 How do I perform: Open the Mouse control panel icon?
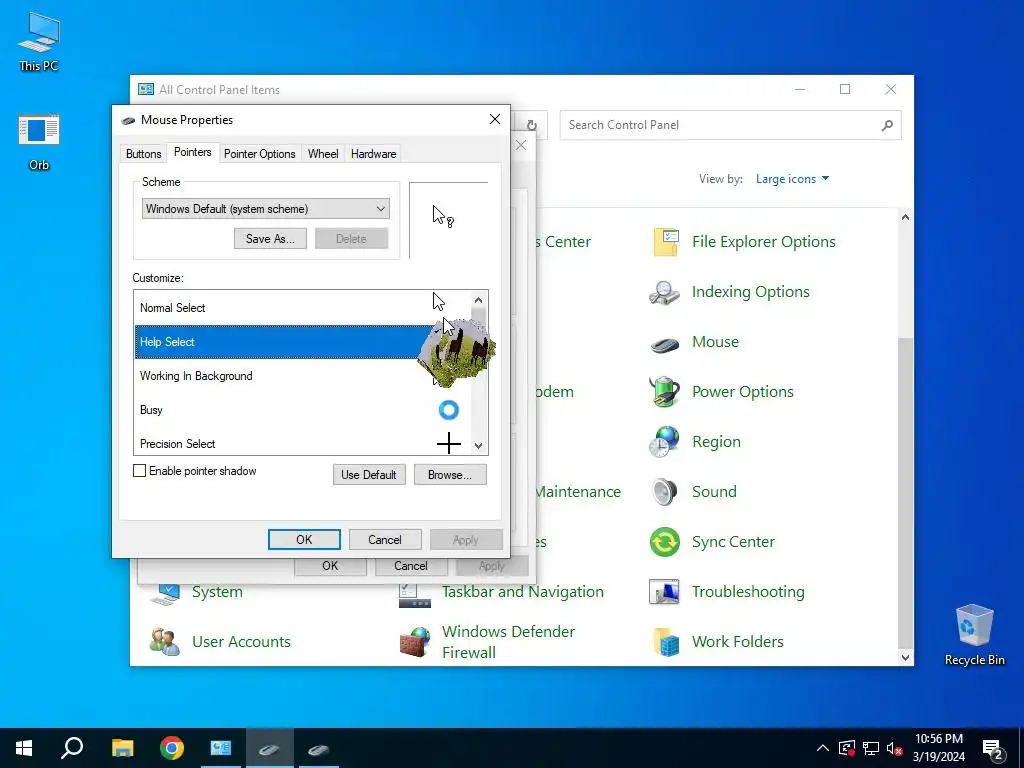point(665,343)
